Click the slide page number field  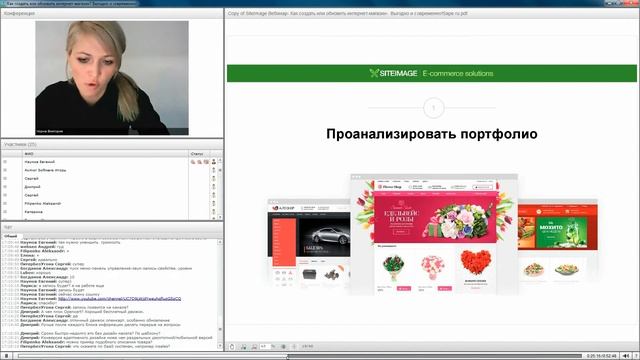coord(265,347)
